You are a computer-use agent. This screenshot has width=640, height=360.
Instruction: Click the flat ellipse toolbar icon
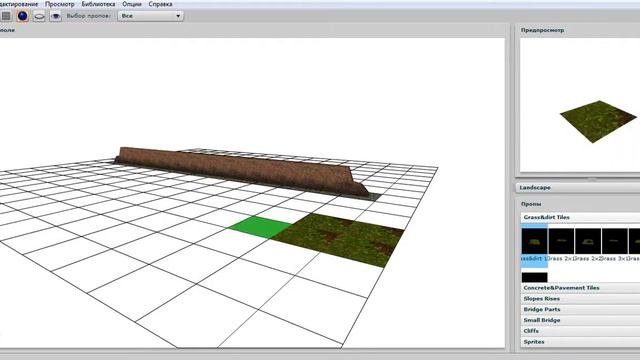tap(39, 16)
